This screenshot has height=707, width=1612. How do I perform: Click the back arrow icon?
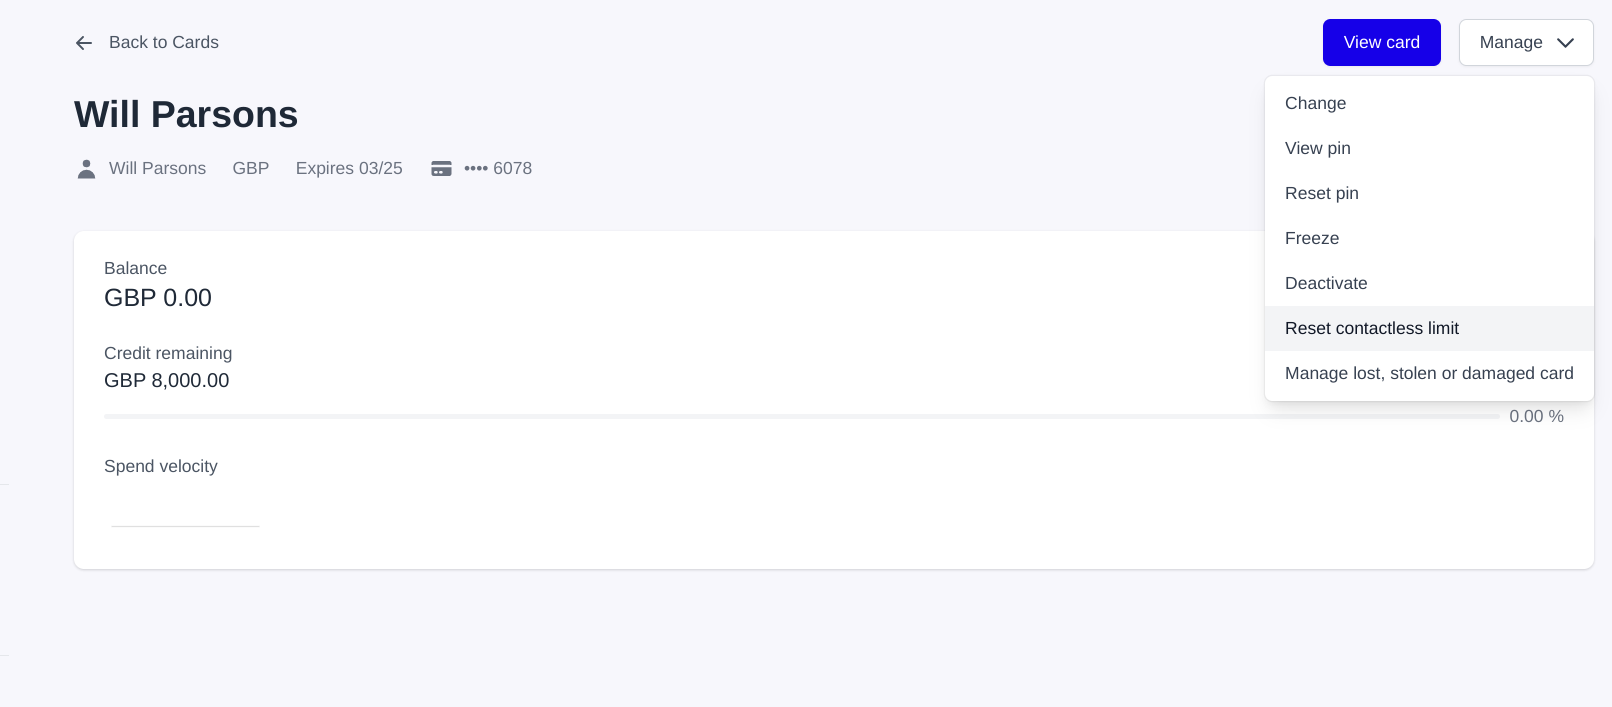84,43
